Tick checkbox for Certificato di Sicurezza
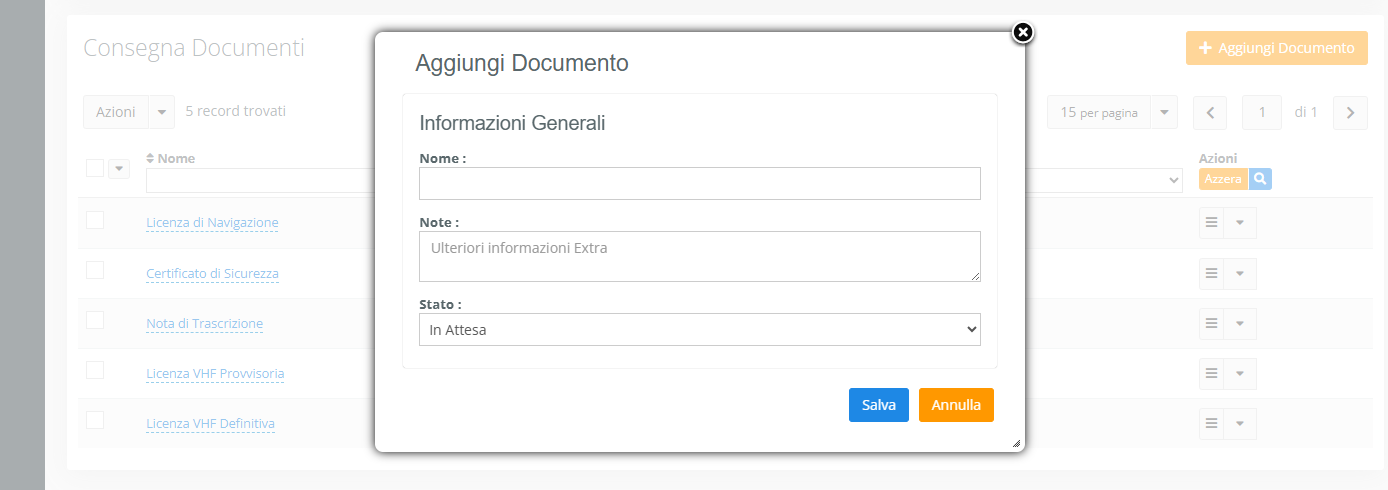Image resolution: width=1388 pixels, height=490 pixels. [x=95, y=270]
